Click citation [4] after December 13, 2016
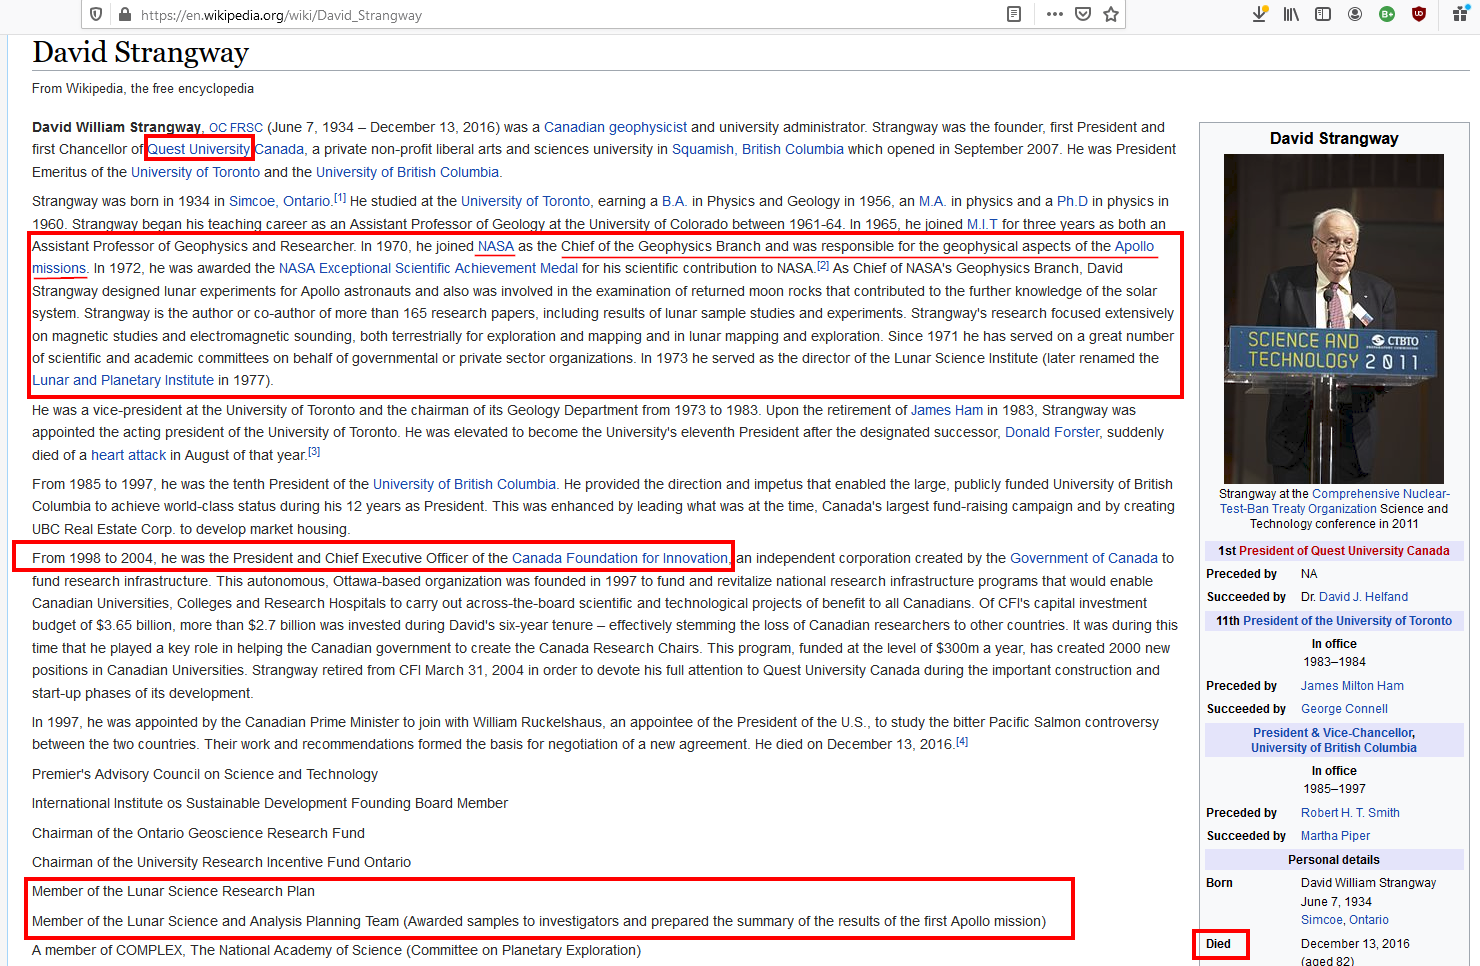Viewport: 1480px width, 966px height. tap(962, 742)
